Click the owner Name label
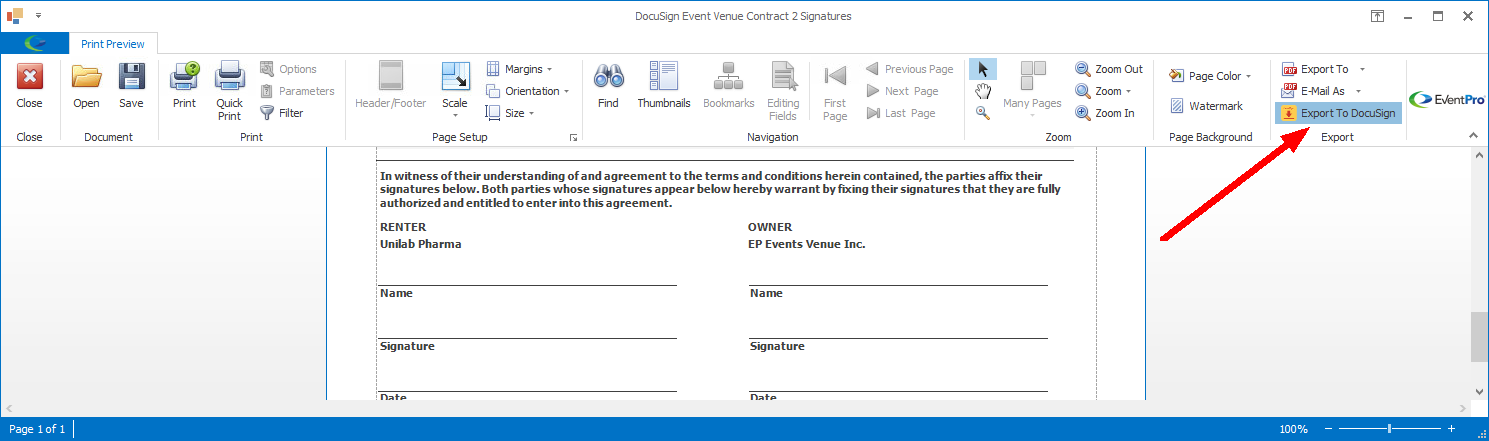 (x=766, y=293)
